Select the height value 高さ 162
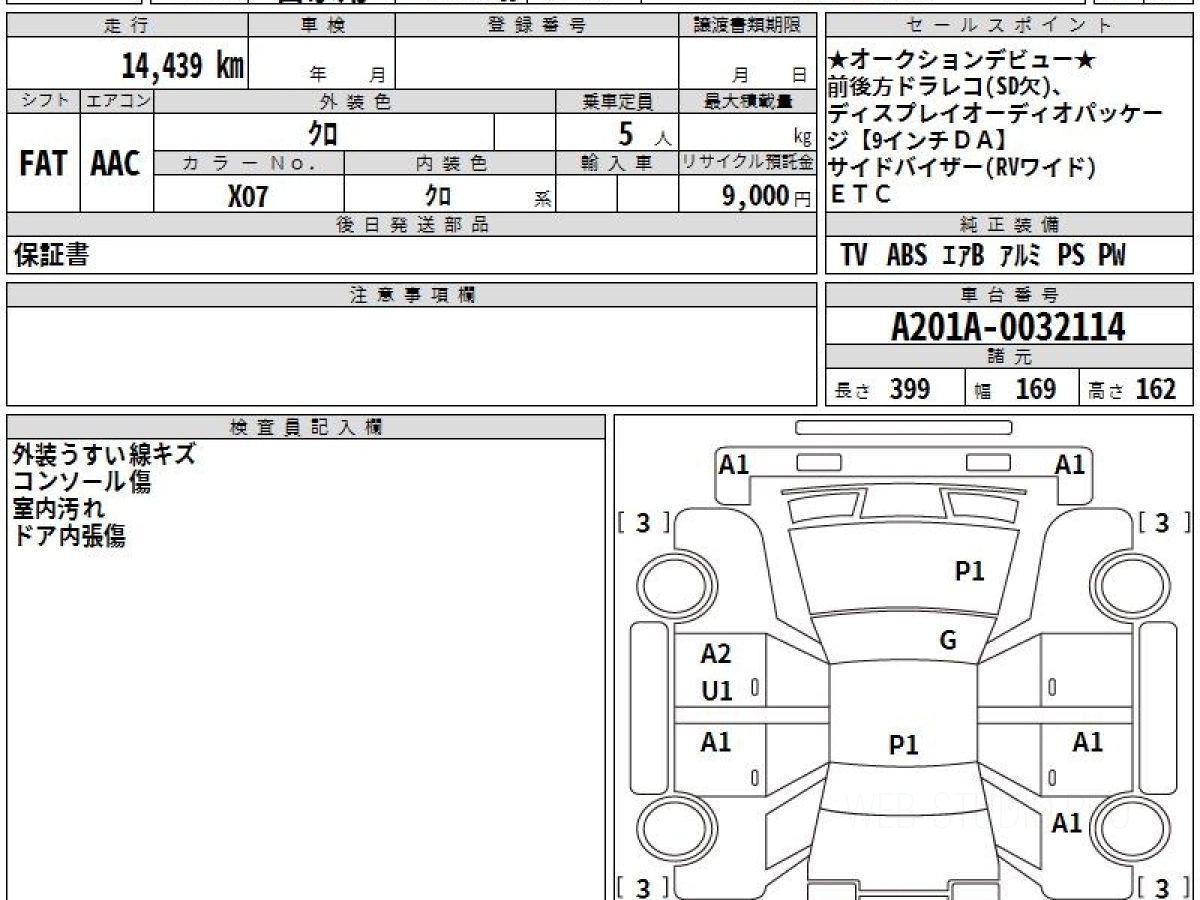This screenshot has width=1200, height=900. coord(1132,389)
